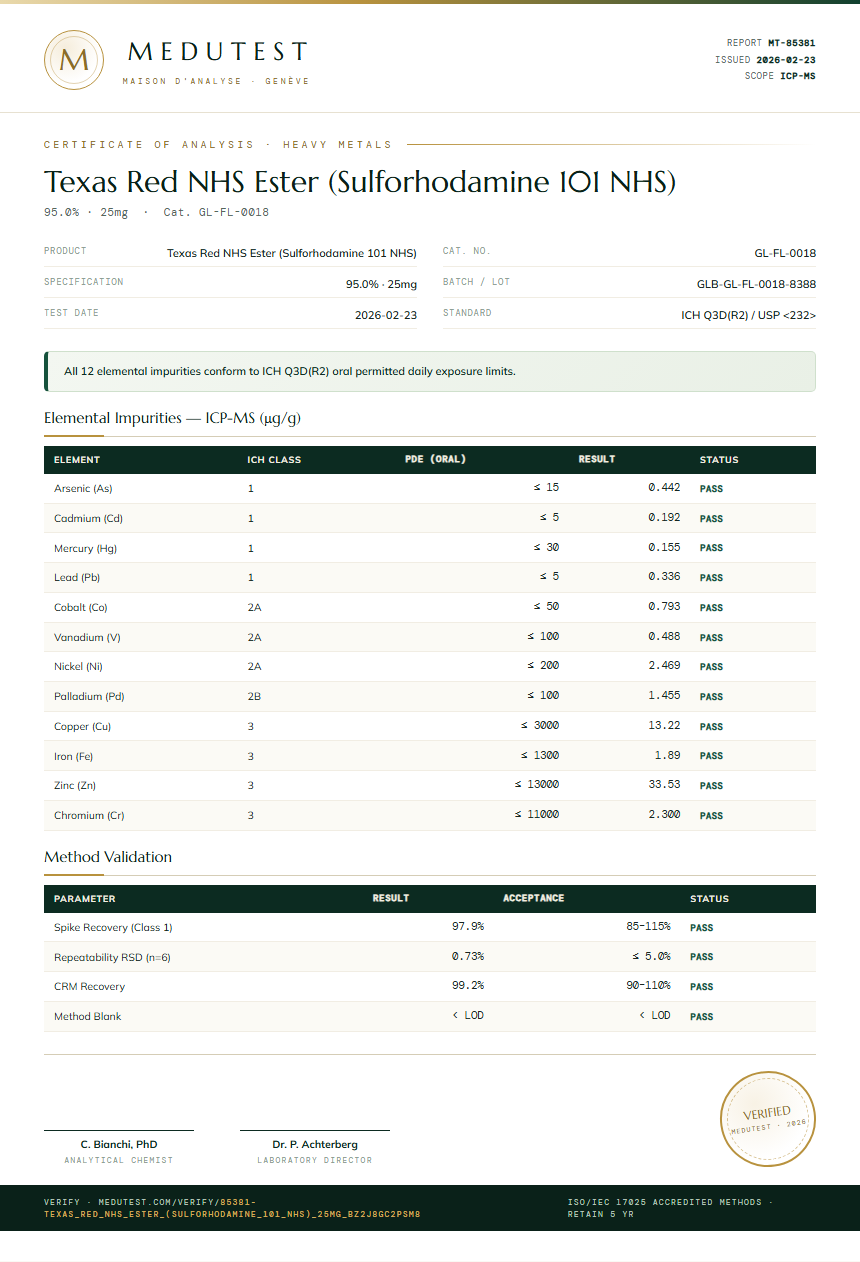Select the Arsenic (As) row label
The image size is (860, 1262).
83,489
